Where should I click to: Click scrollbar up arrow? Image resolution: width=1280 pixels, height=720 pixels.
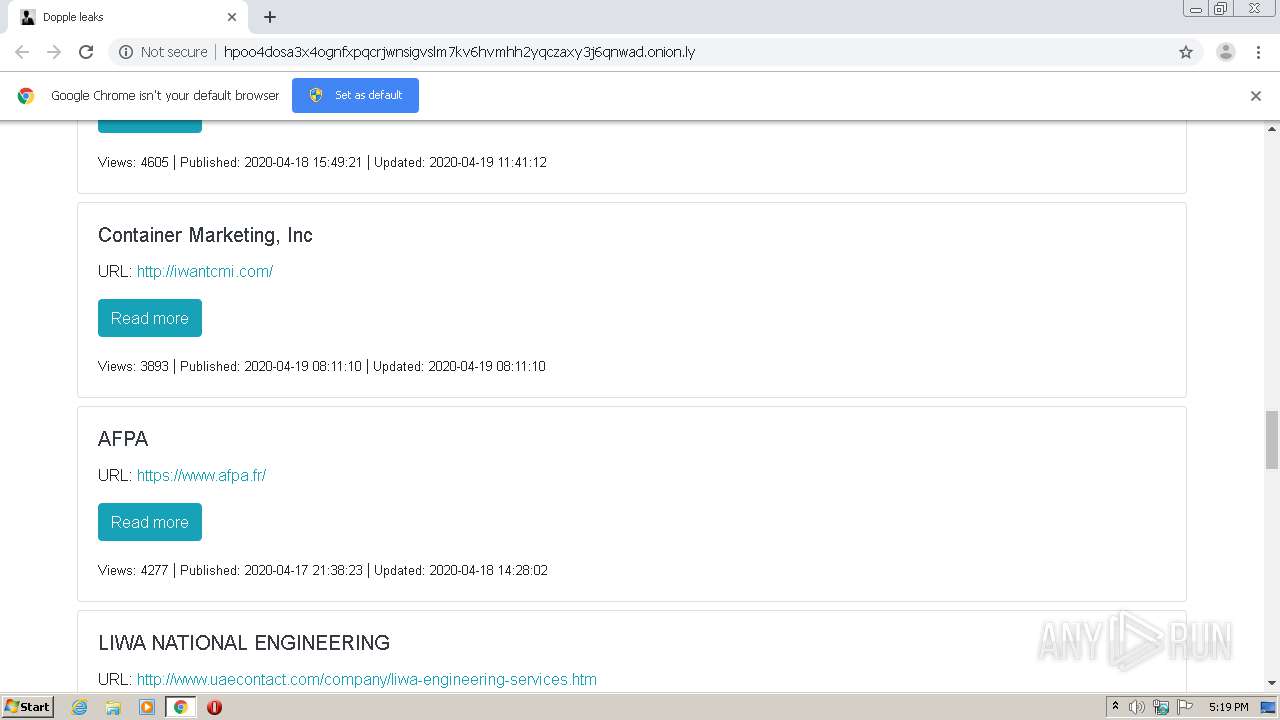1272,129
